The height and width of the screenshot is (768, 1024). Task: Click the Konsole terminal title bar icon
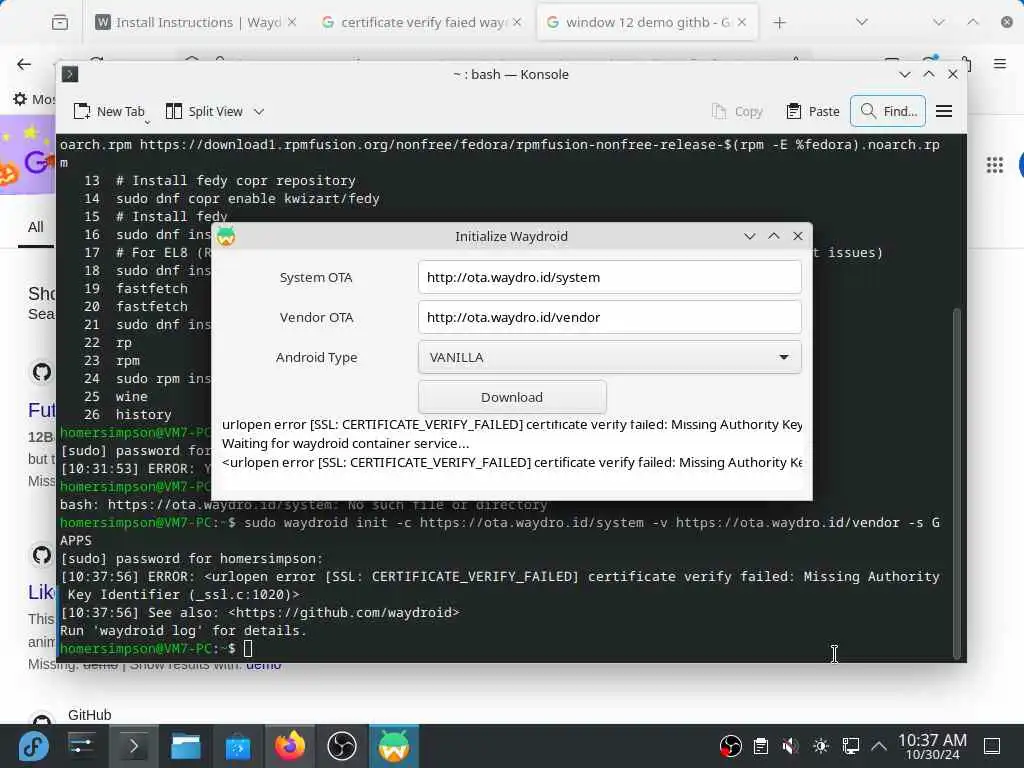pyautogui.click(x=70, y=74)
